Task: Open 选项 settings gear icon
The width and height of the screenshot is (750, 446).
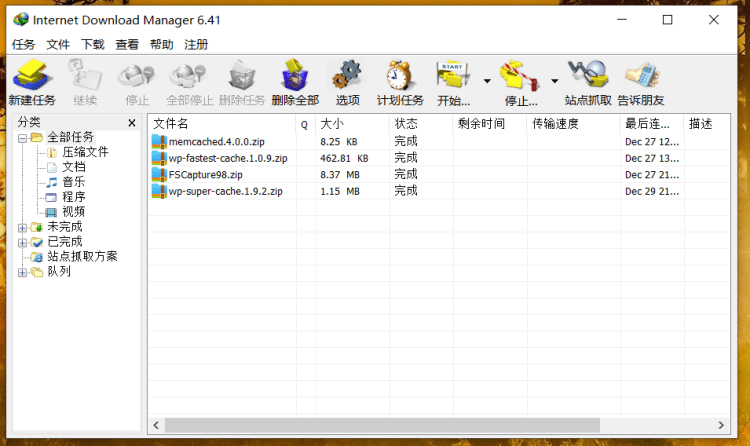Action: [347, 75]
